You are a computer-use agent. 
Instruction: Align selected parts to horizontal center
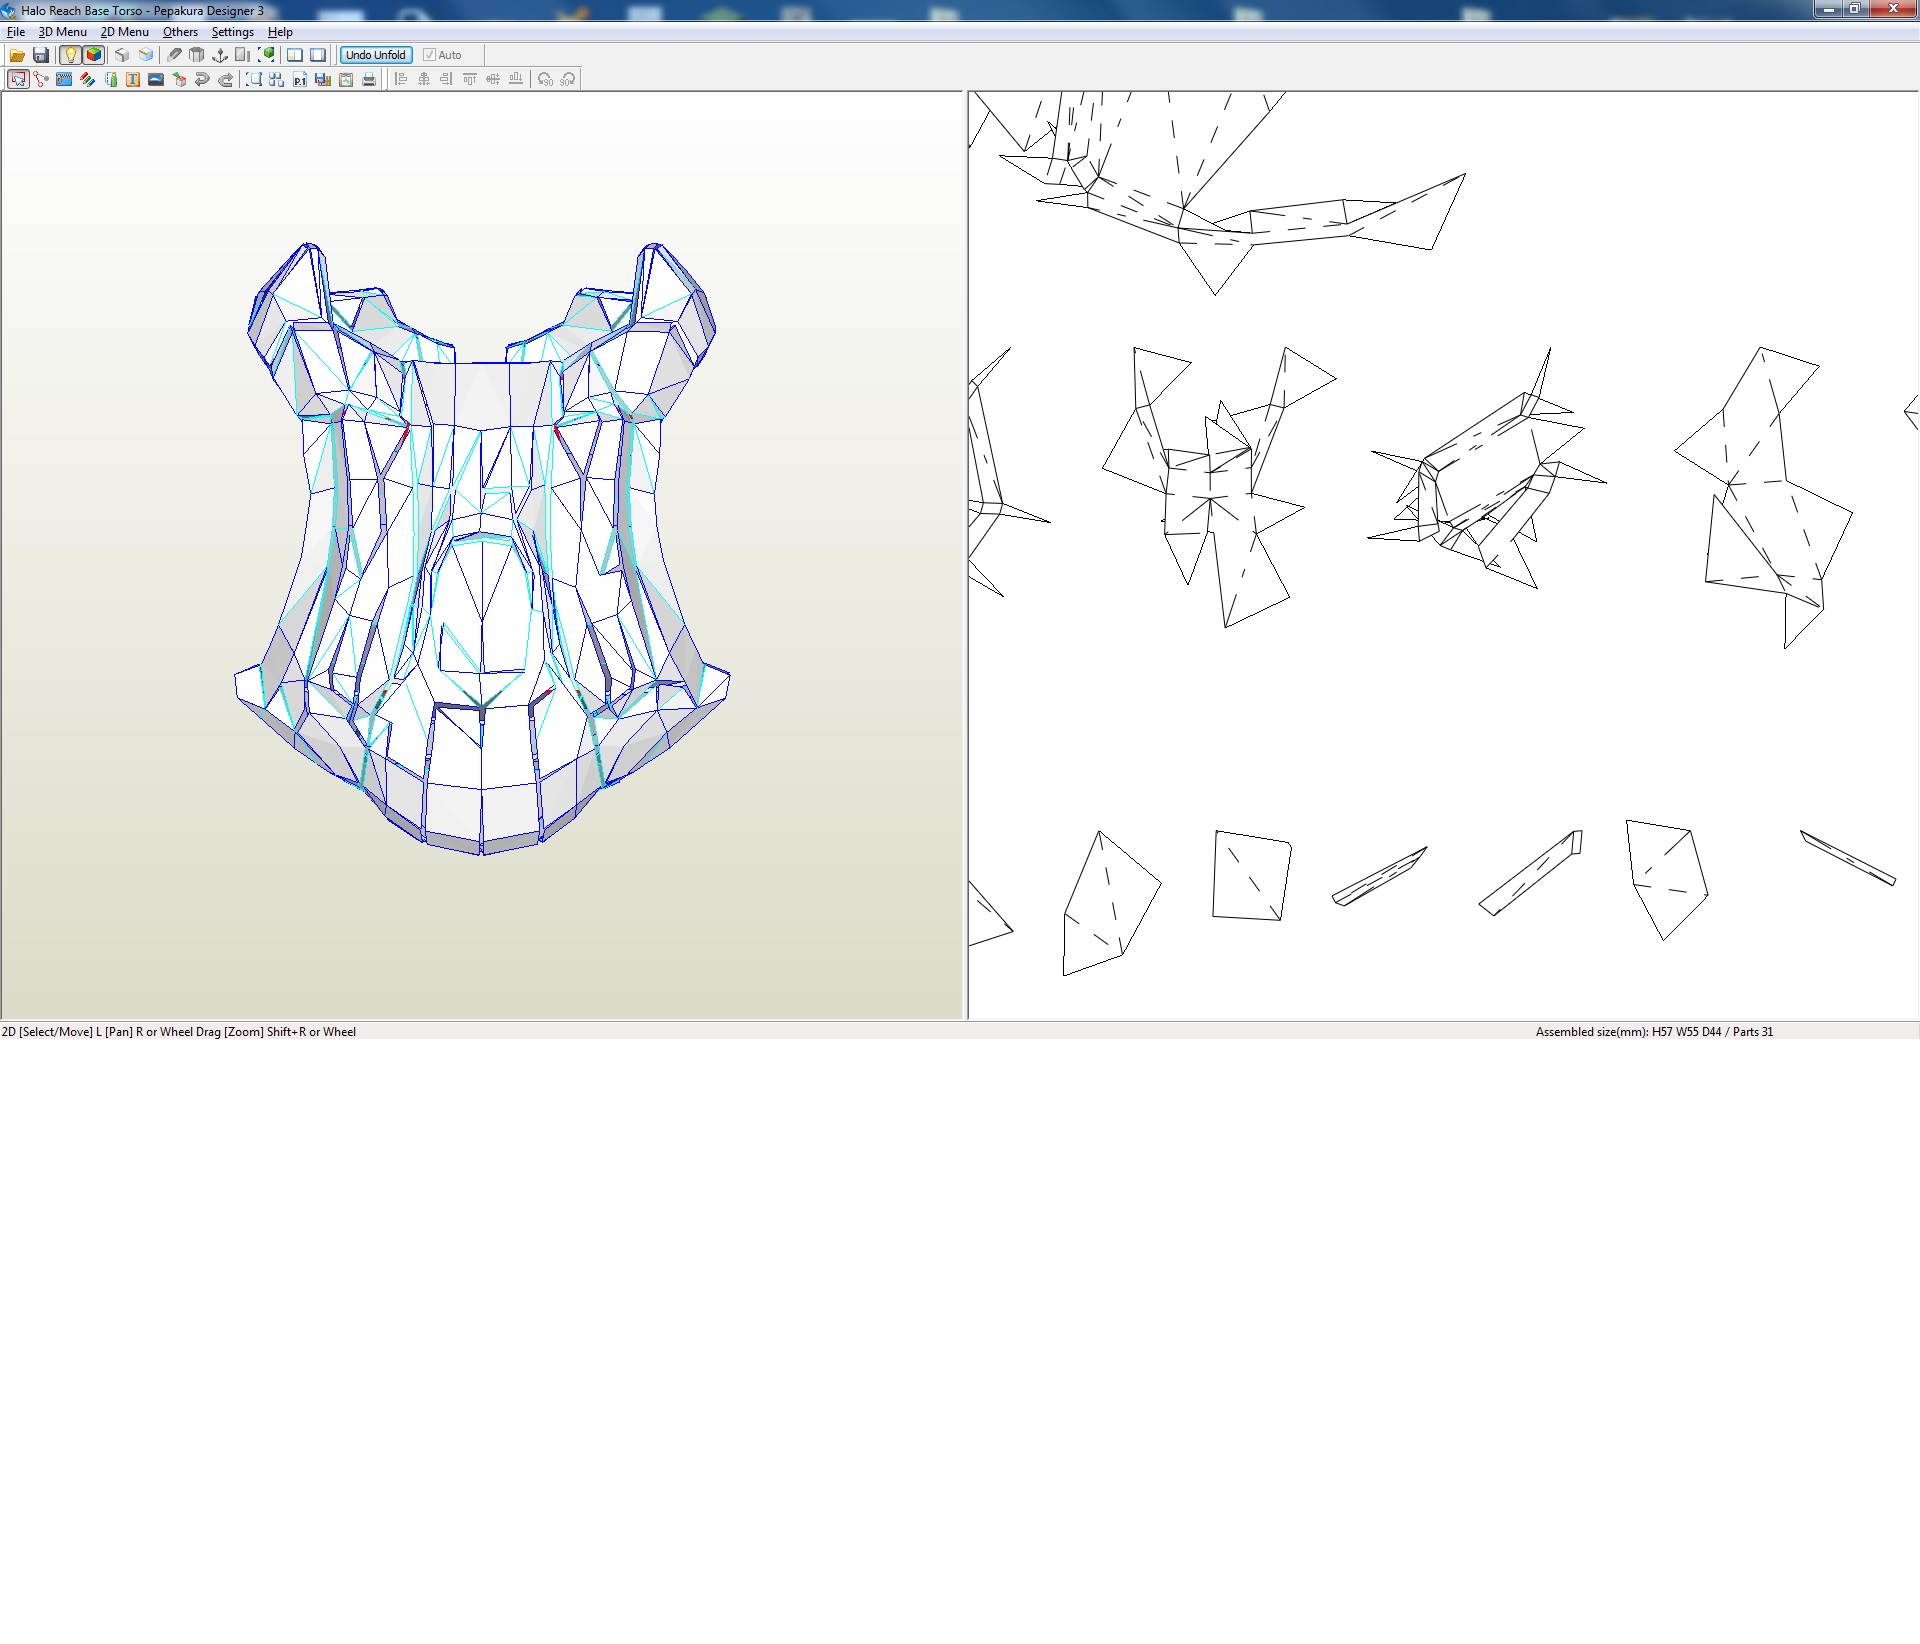(424, 79)
